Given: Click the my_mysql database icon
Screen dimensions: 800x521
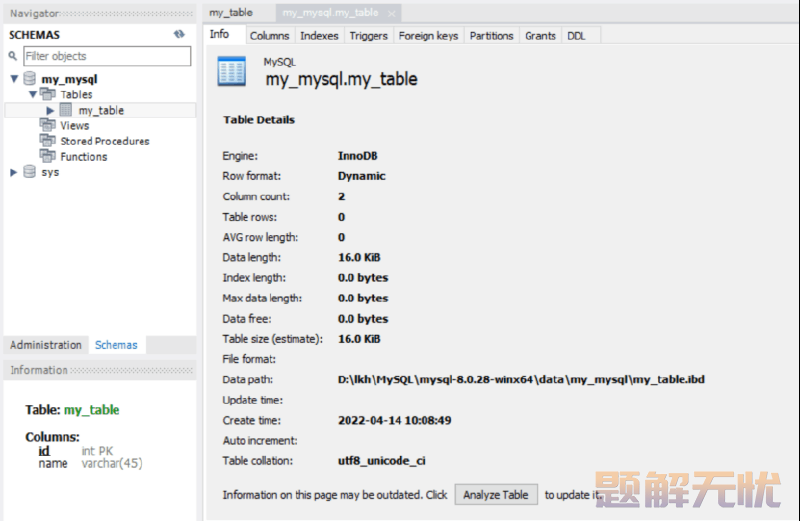Looking at the screenshot, I should [30, 79].
